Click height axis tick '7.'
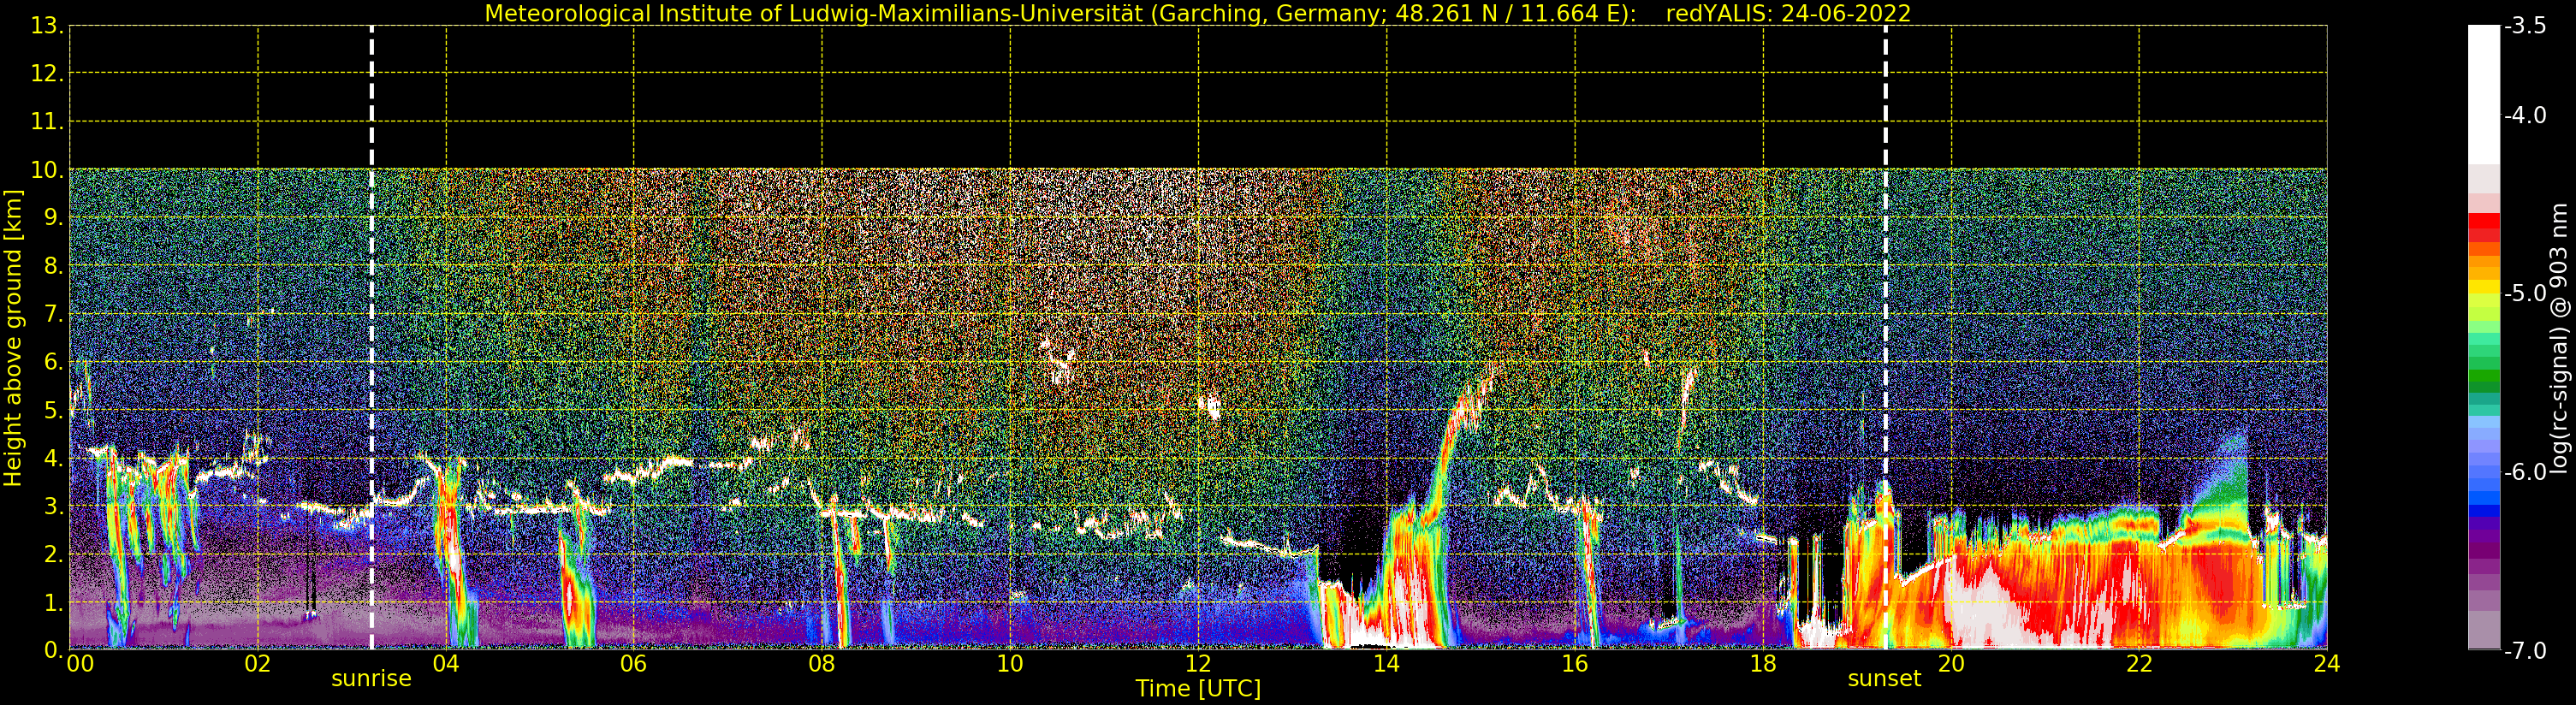 click(x=53, y=314)
